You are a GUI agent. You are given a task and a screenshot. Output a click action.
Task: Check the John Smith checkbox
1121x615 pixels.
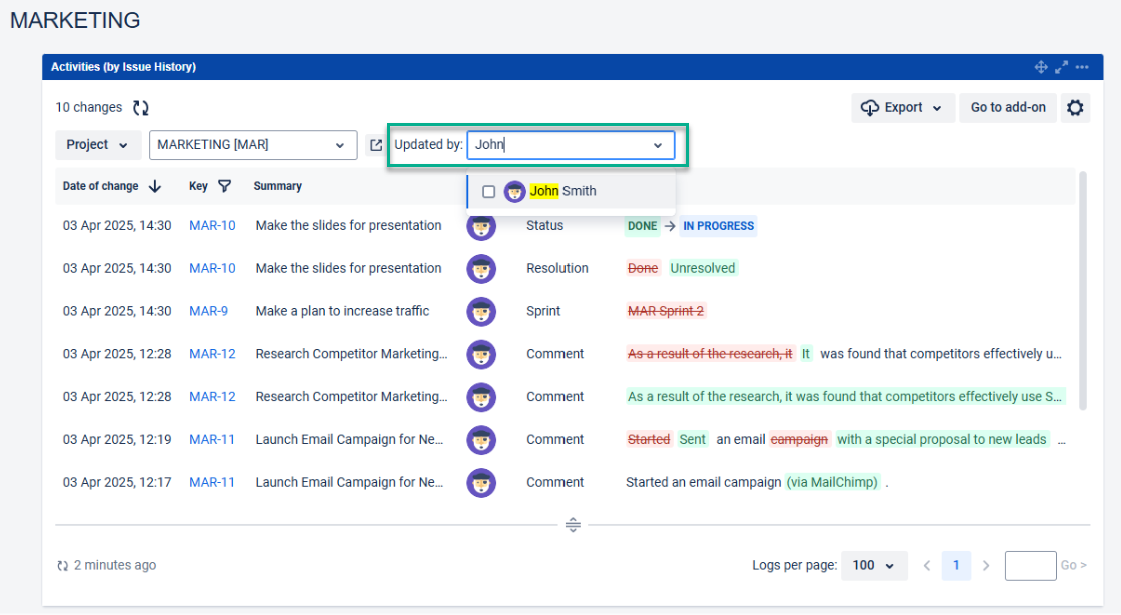(489, 191)
